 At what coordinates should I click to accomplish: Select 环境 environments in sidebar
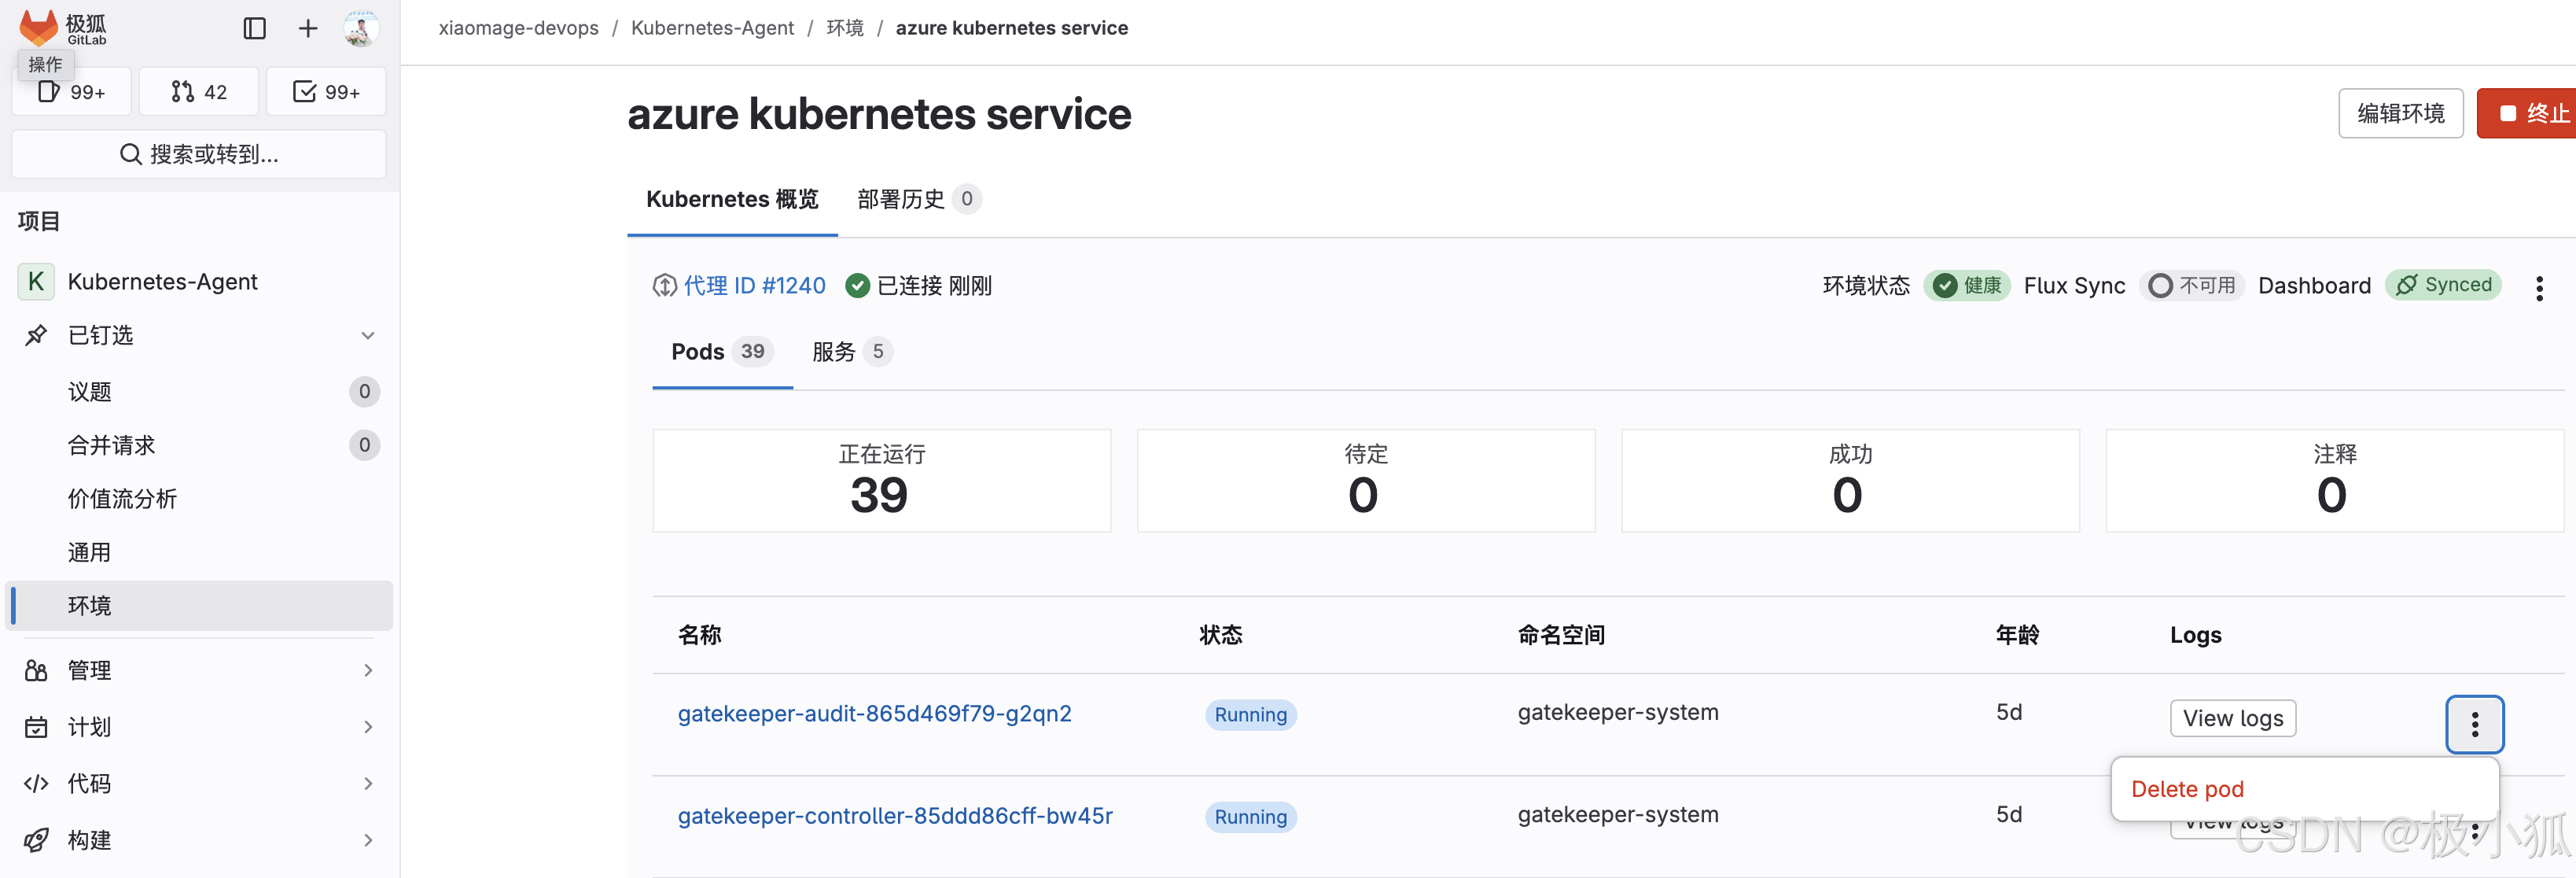(x=199, y=606)
